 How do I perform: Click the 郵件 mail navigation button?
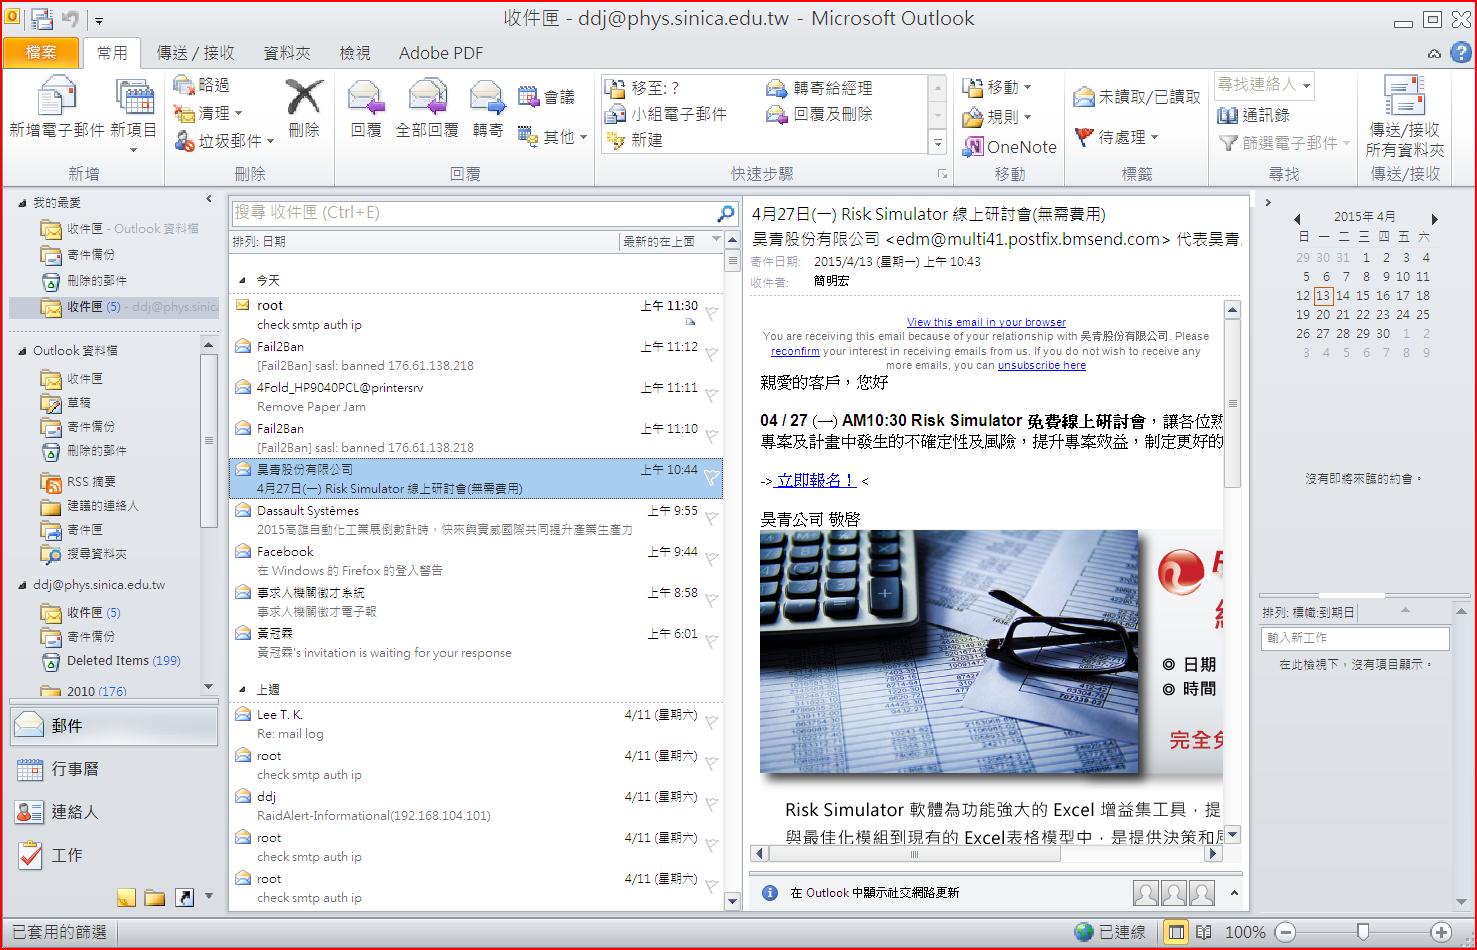coord(113,726)
